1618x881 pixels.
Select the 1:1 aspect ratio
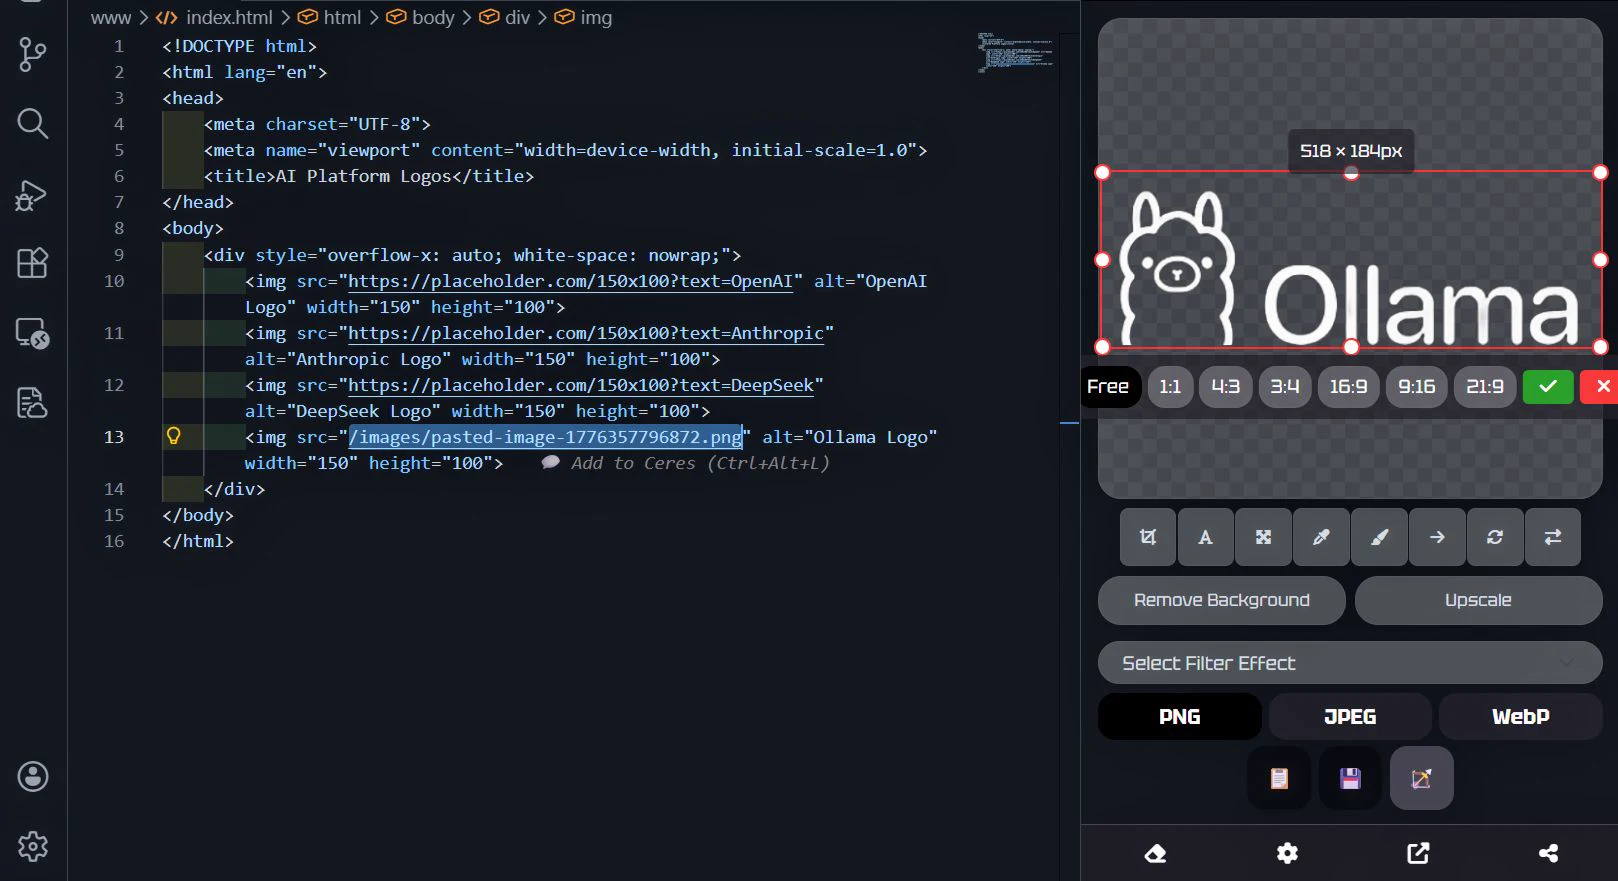tap(1170, 386)
